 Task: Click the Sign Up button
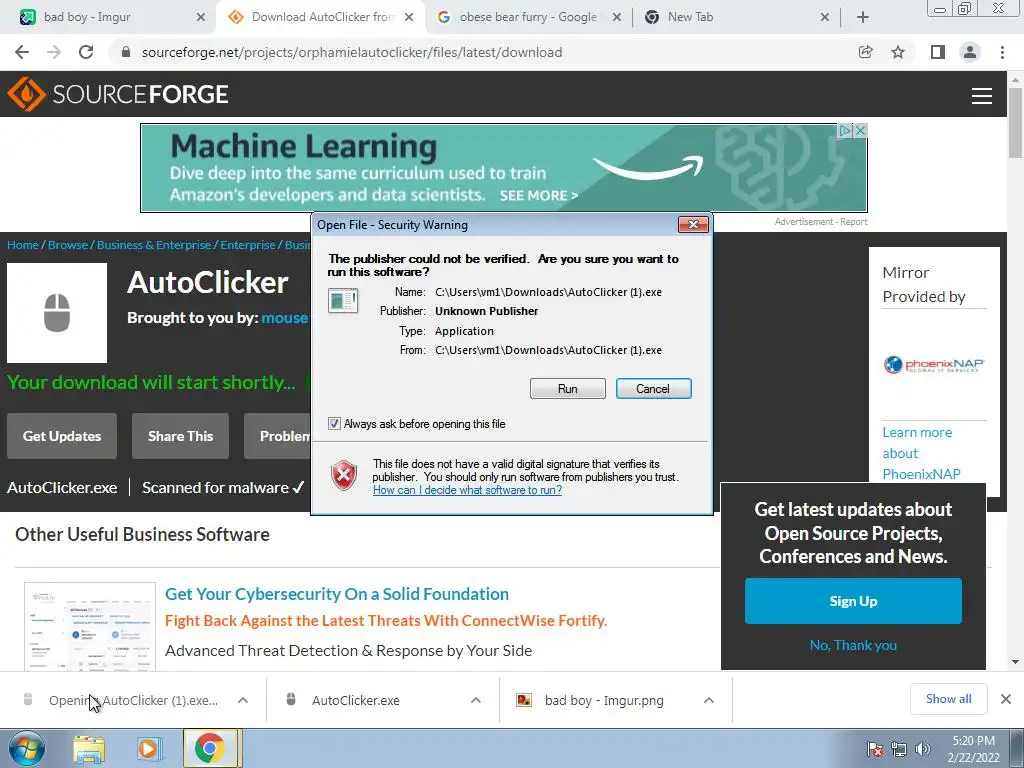(x=853, y=601)
